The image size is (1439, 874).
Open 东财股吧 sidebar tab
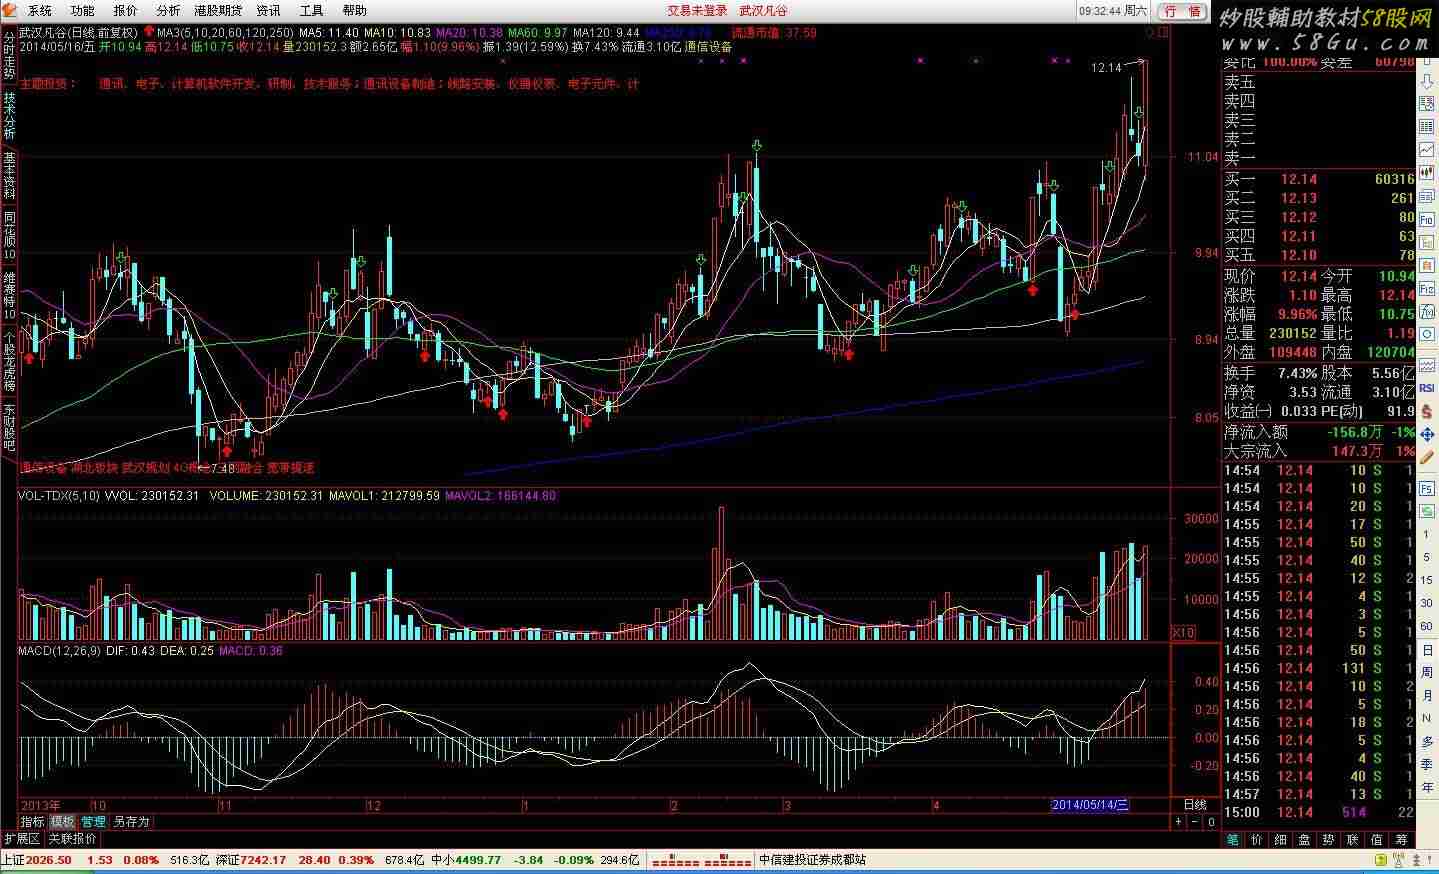tap(9, 427)
